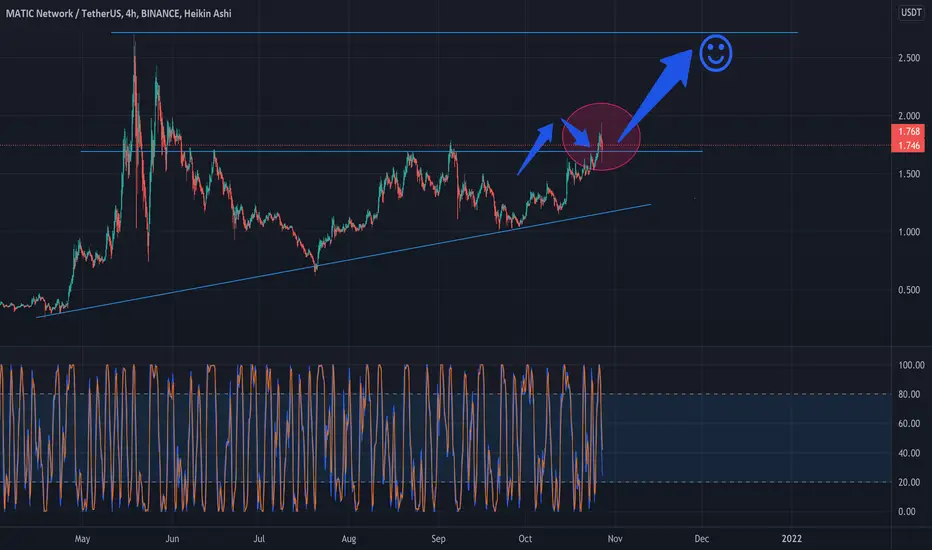932x550 pixels.
Task: Select the 1.000 price axis label
Action: (909, 232)
